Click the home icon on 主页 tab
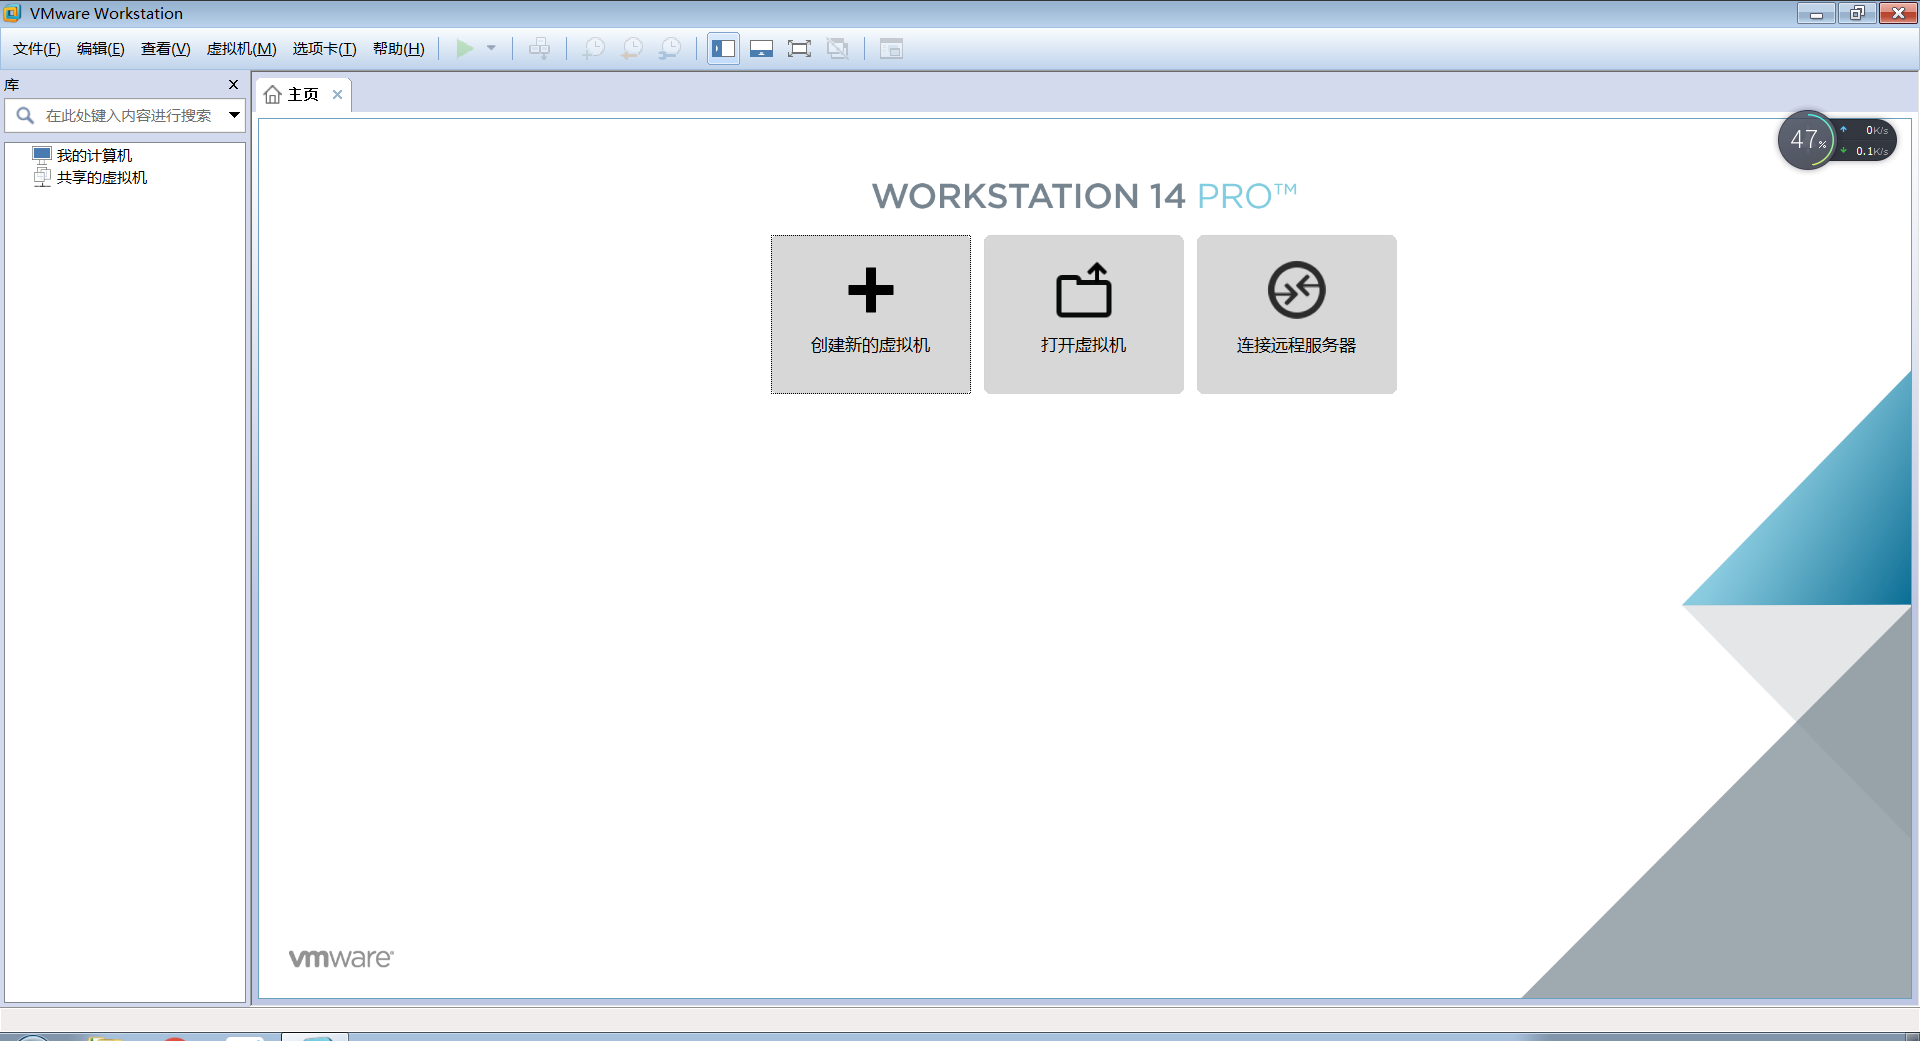Screen dimensions: 1920x1041 click(x=273, y=94)
